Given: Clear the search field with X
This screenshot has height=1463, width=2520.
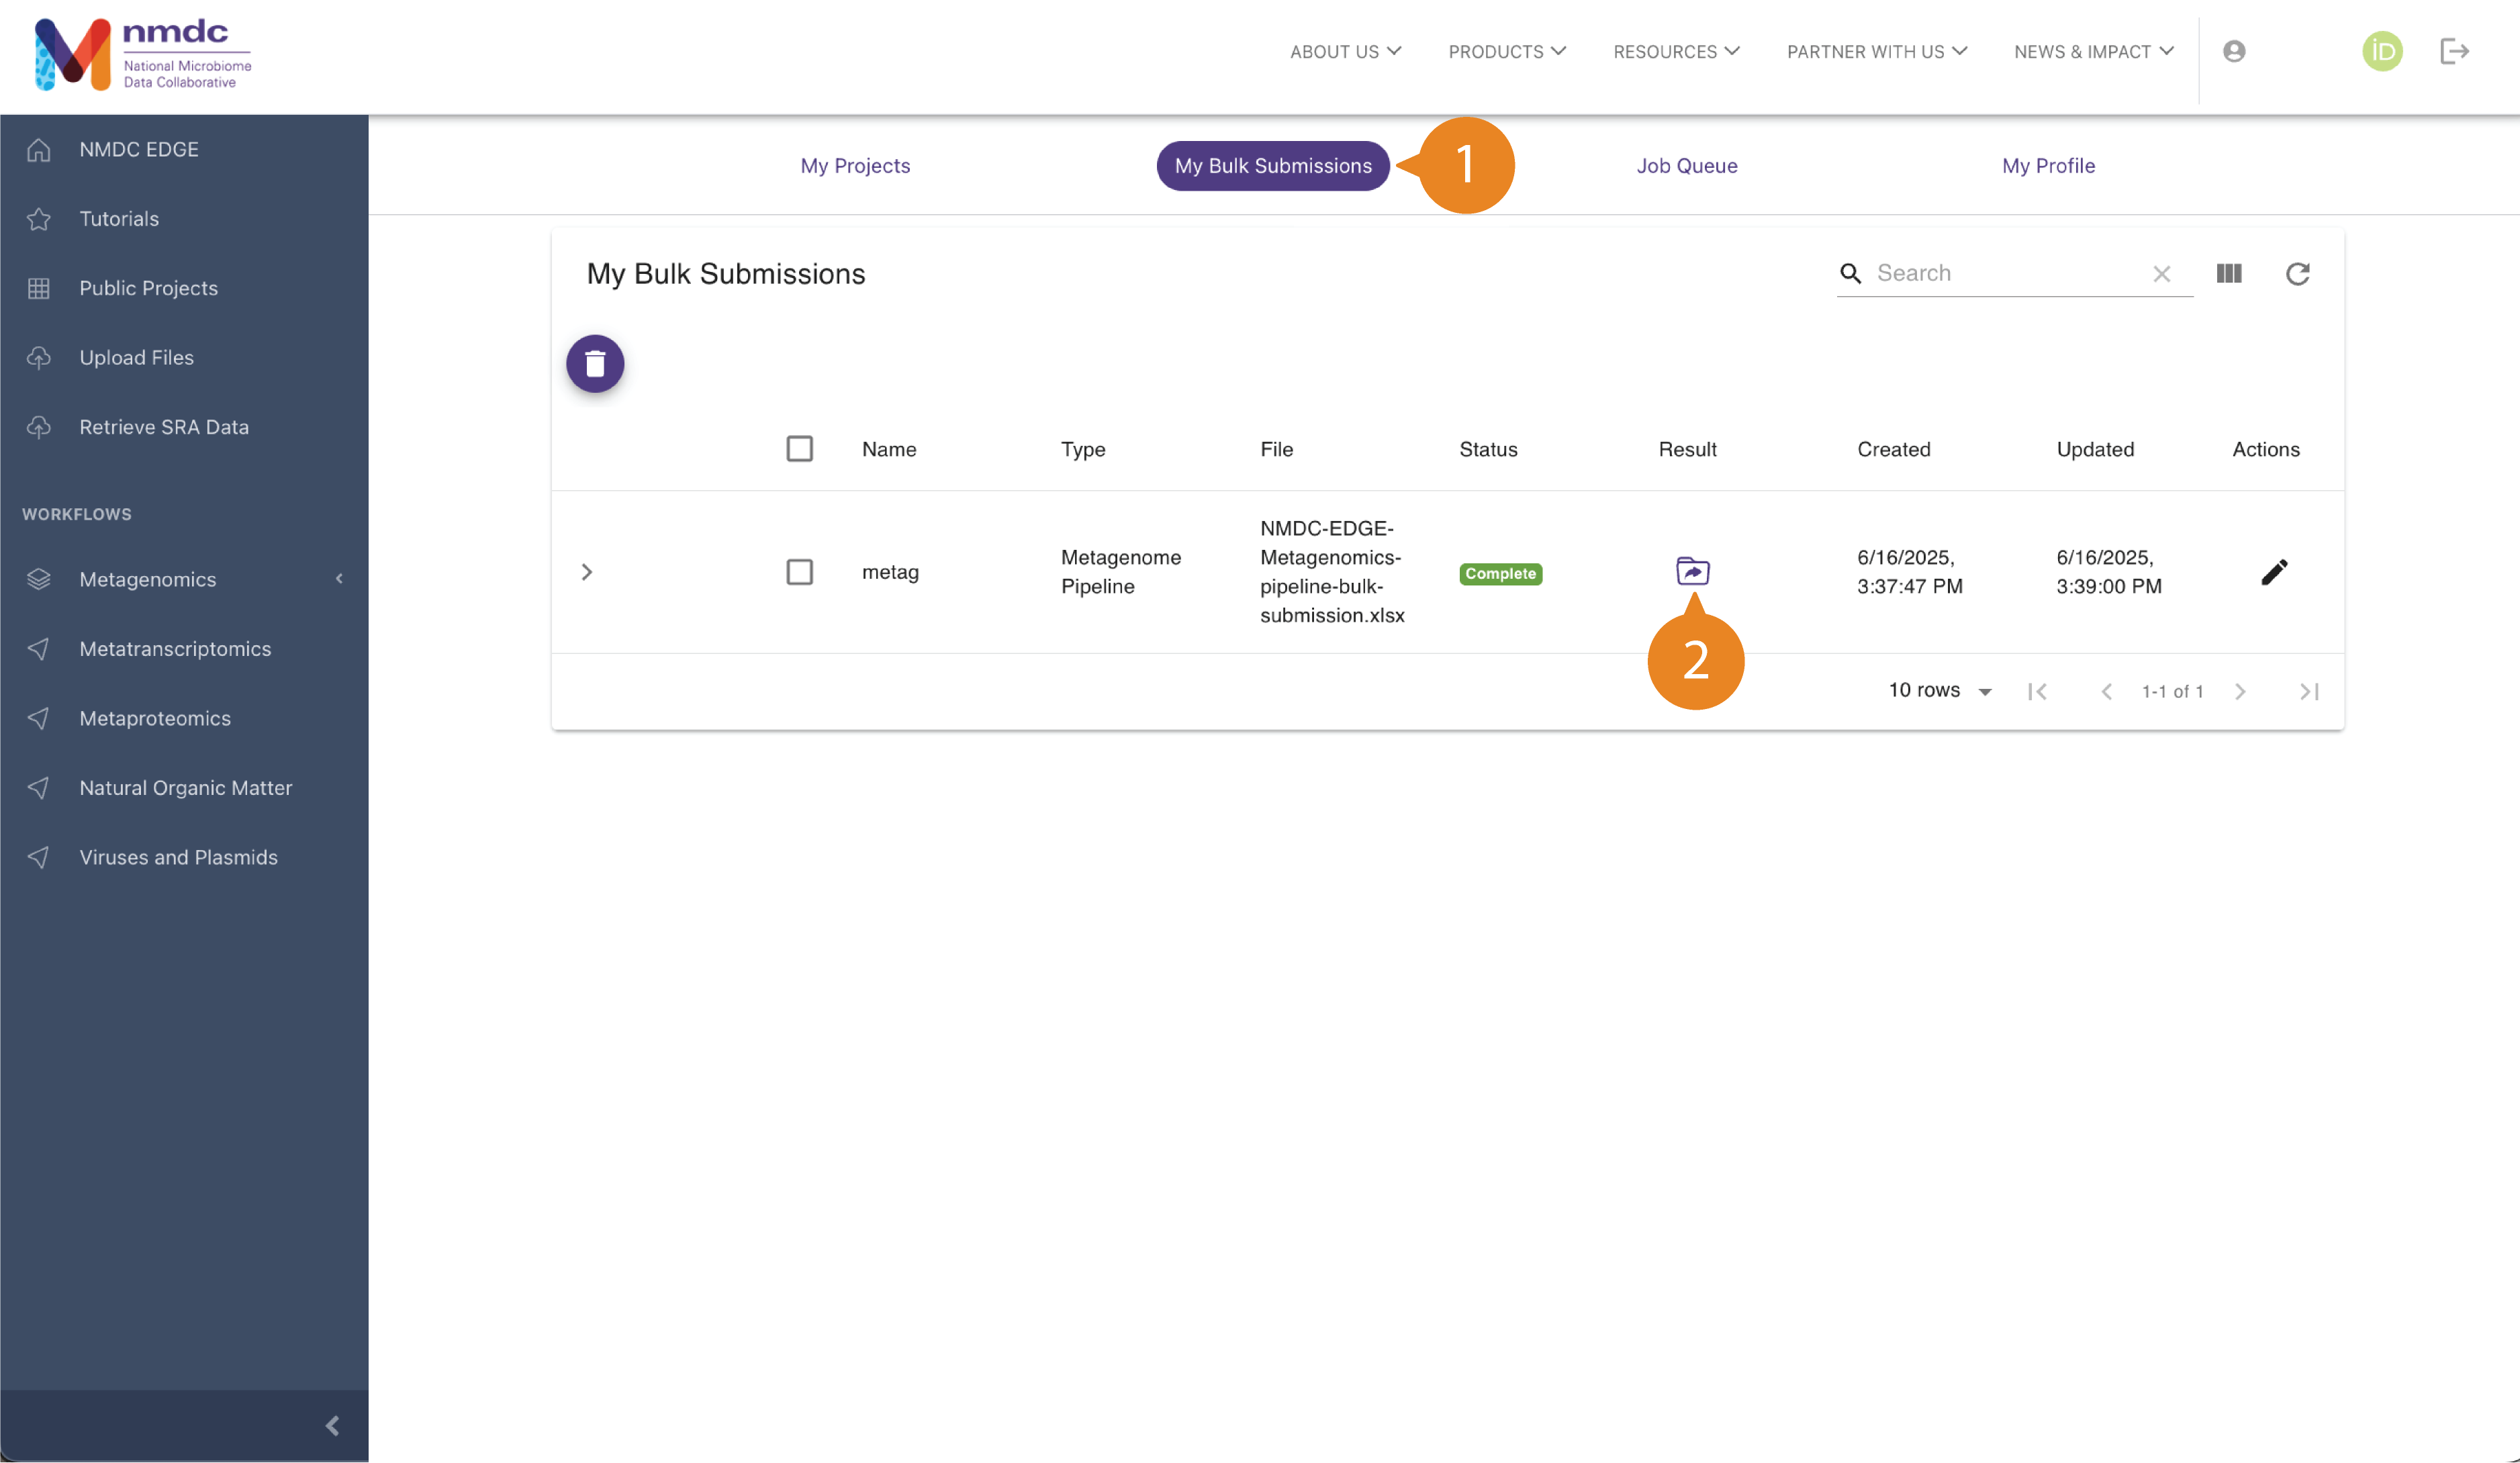Looking at the screenshot, I should click(x=2161, y=273).
